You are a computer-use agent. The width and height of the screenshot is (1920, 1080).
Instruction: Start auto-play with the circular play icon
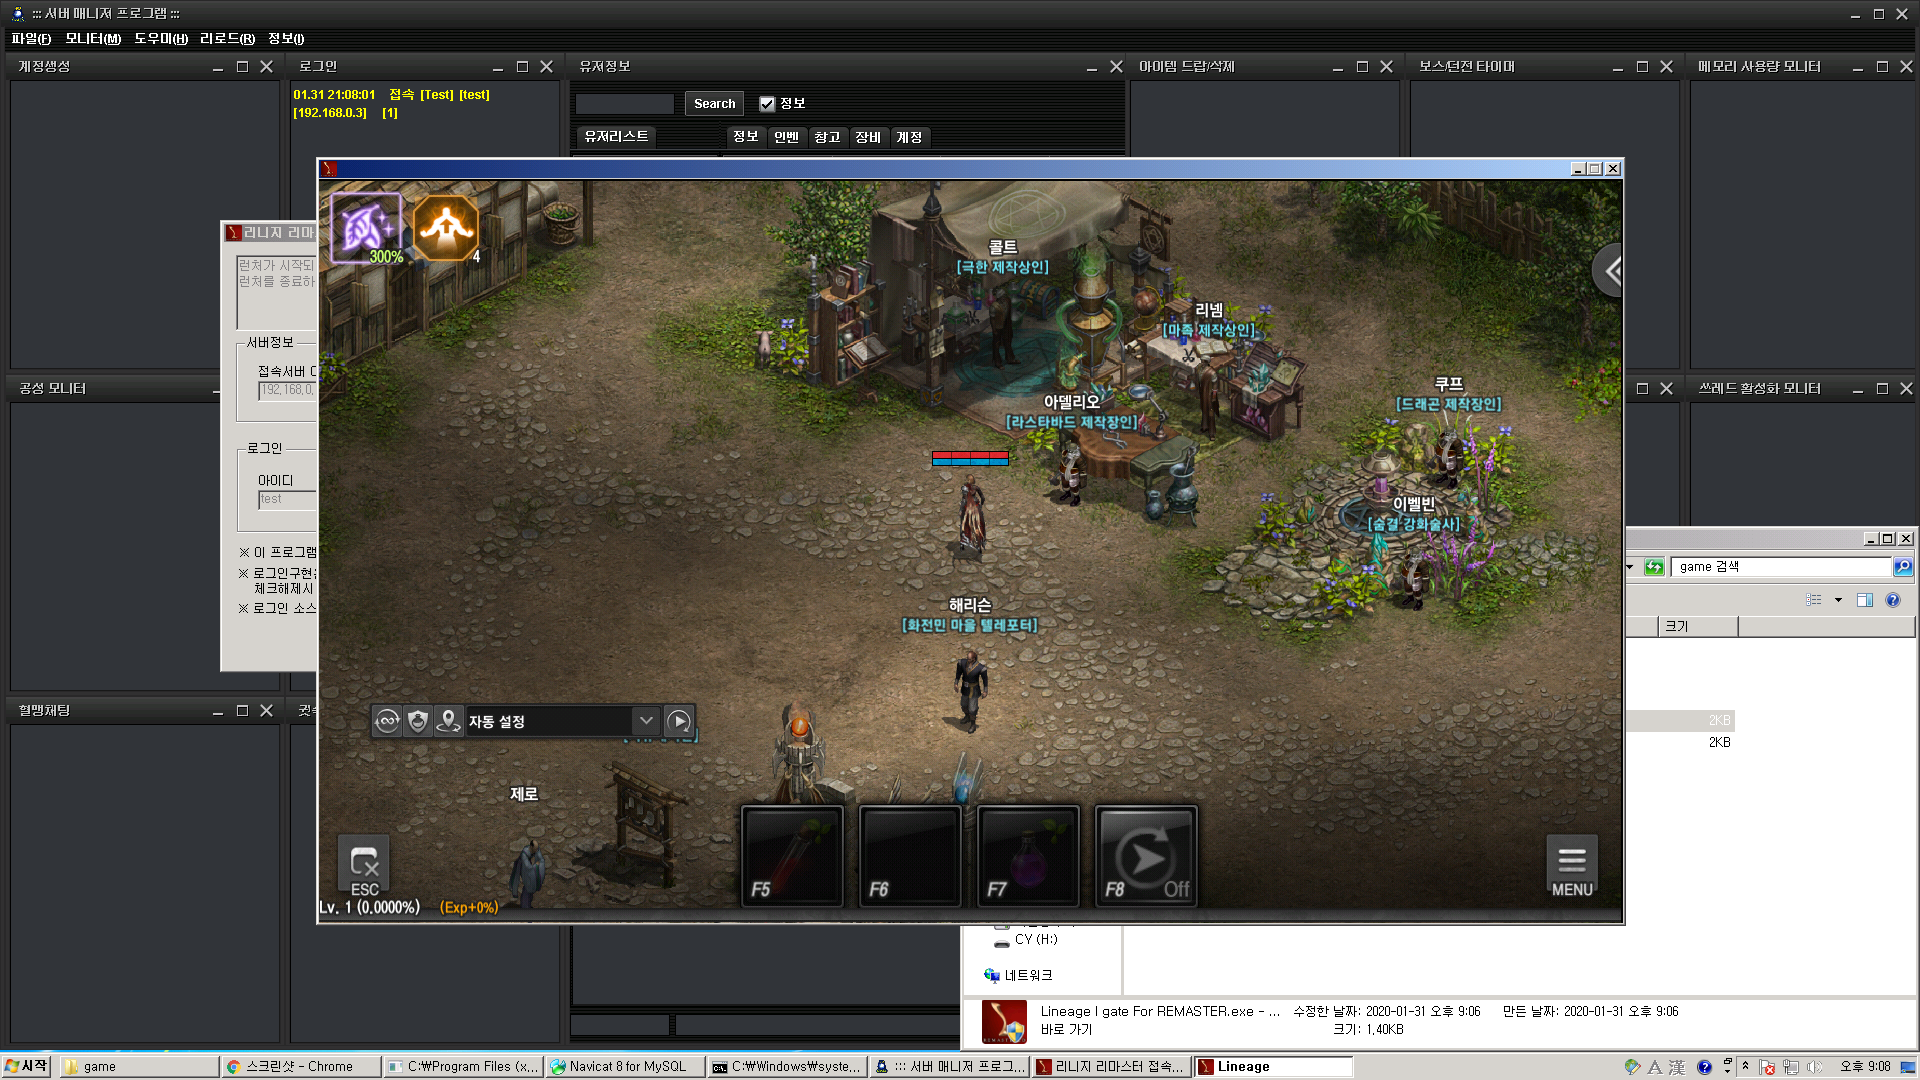tap(679, 721)
